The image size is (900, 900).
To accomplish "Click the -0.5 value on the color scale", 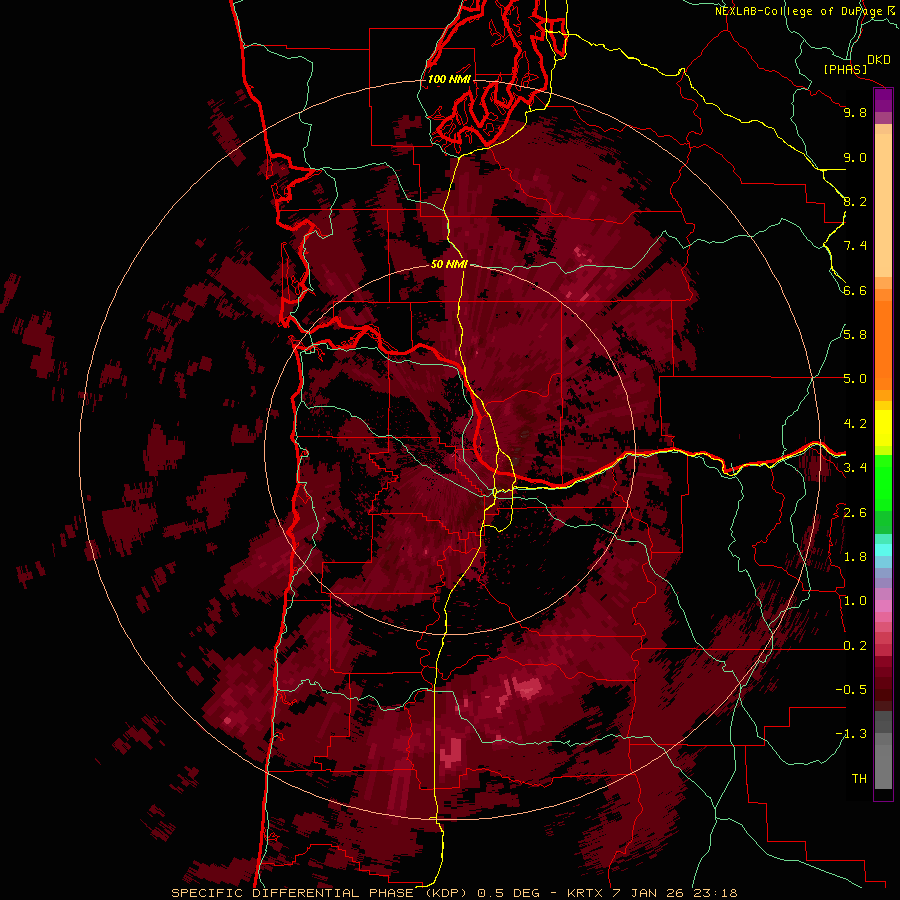I will (x=851, y=690).
